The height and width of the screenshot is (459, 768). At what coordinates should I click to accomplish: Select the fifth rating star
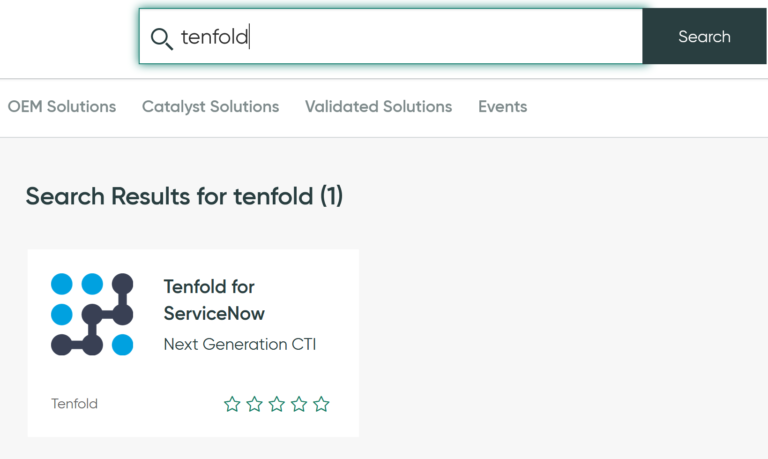[x=321, y=404]
